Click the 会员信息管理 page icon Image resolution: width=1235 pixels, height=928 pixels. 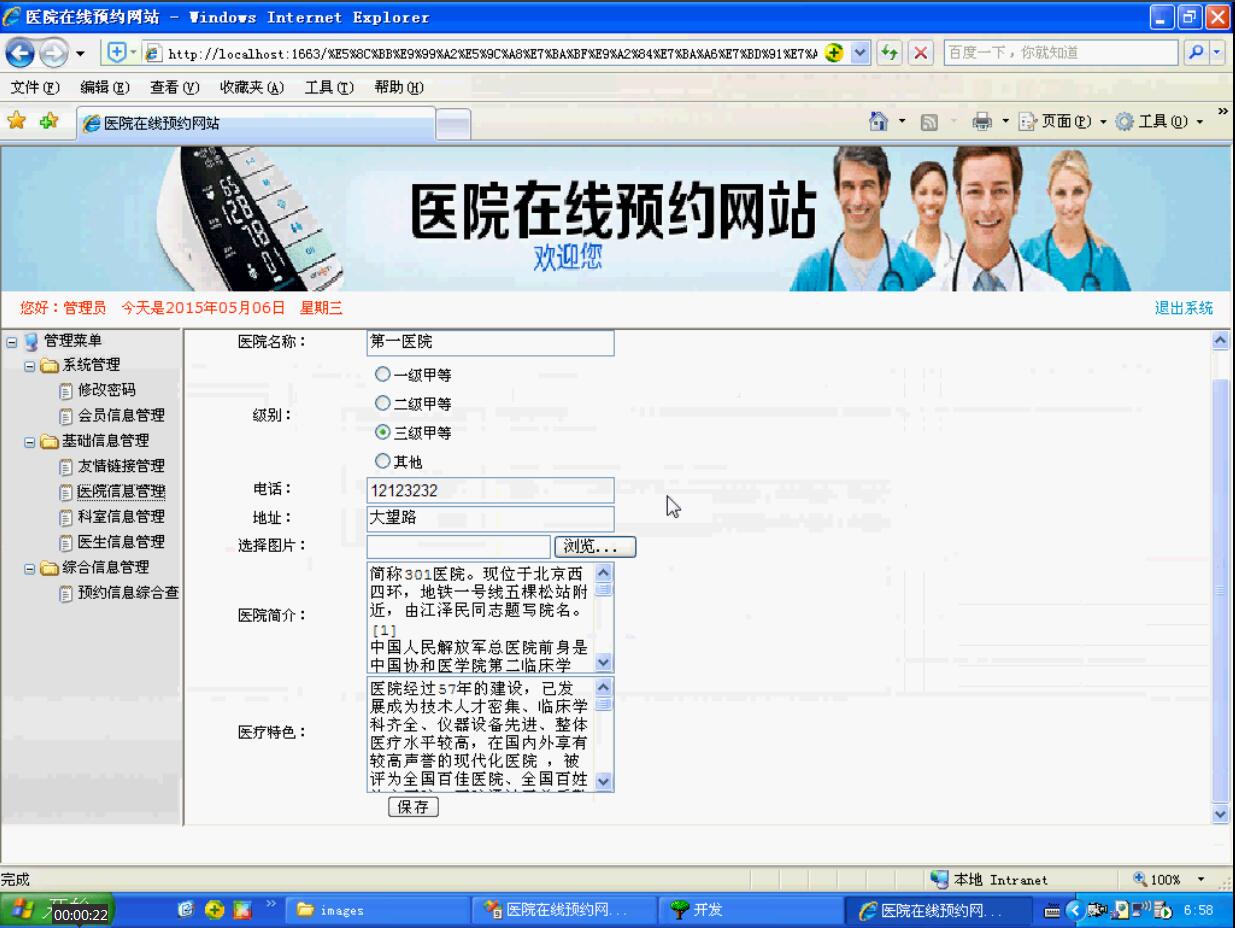coord(66,416)
